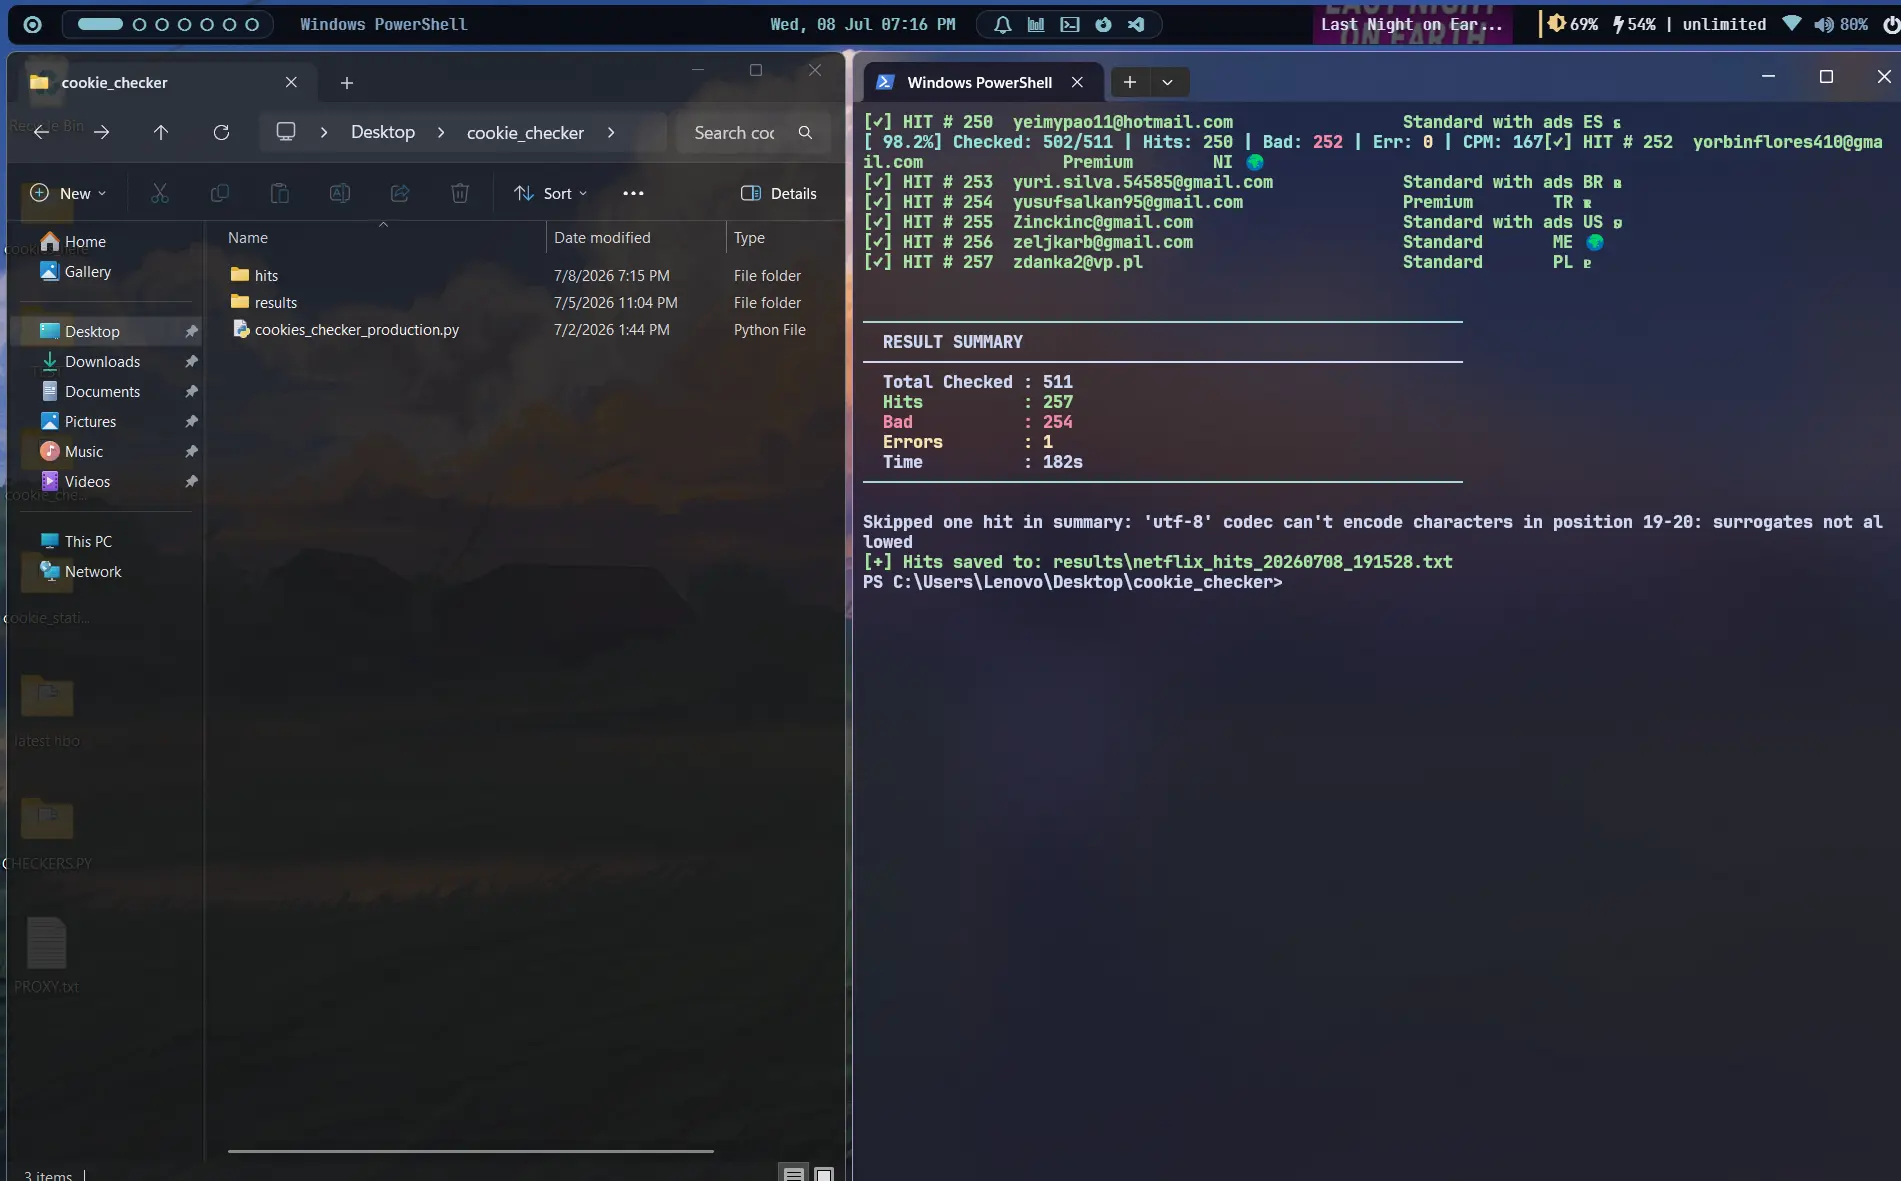Click the Rename icon in Explorer toolbar

(340, 193)
